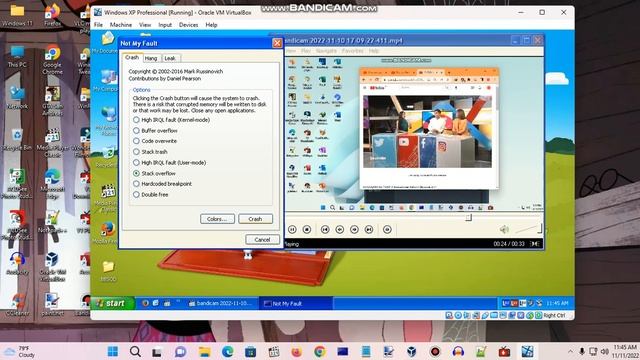Mute audio with media player speaker icon

coord(504,230)
